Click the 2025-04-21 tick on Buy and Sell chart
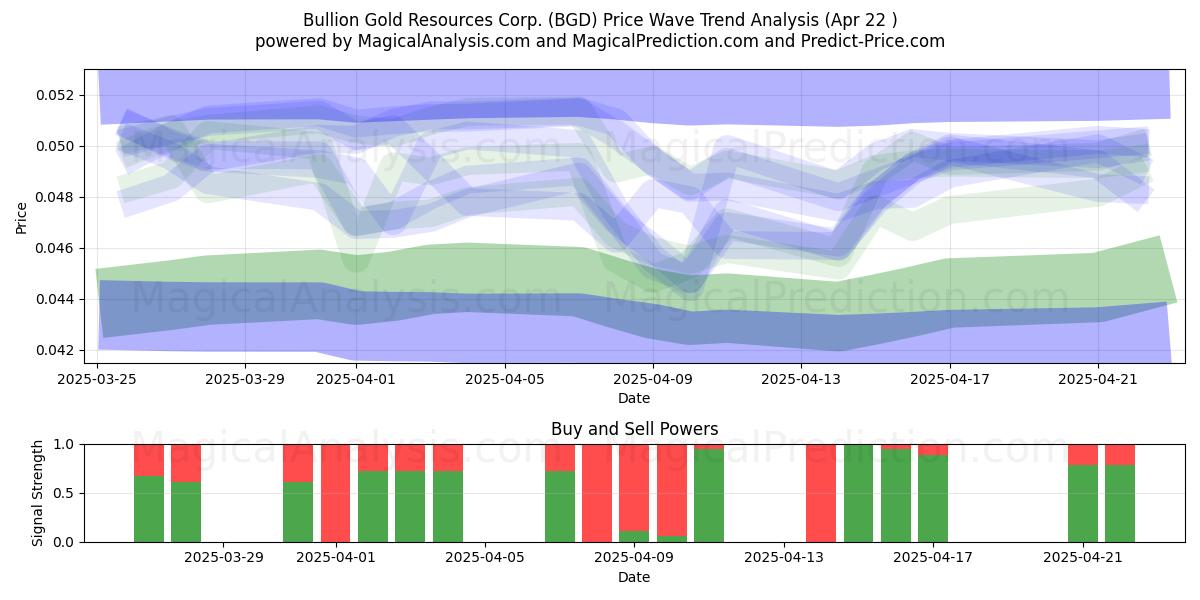The height and width of the screenshot is (600, 1200). point(1083,558)
